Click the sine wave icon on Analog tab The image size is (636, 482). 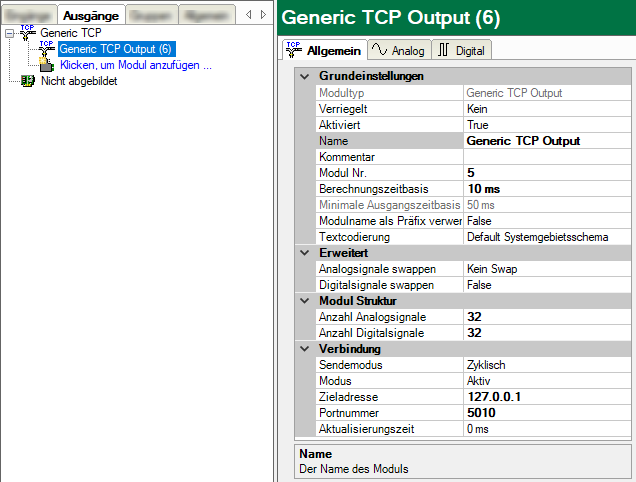[x=379, y=49]
